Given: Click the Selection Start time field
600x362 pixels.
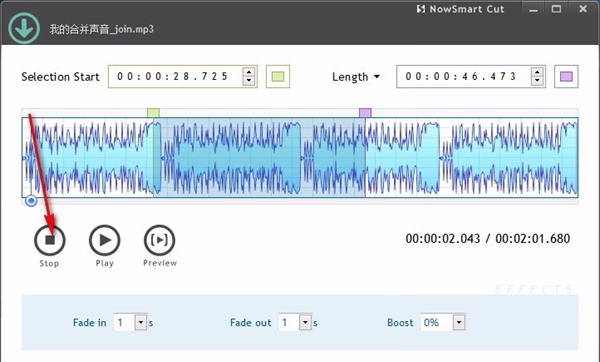Looking at the screenshot, I should coord(176,77).
